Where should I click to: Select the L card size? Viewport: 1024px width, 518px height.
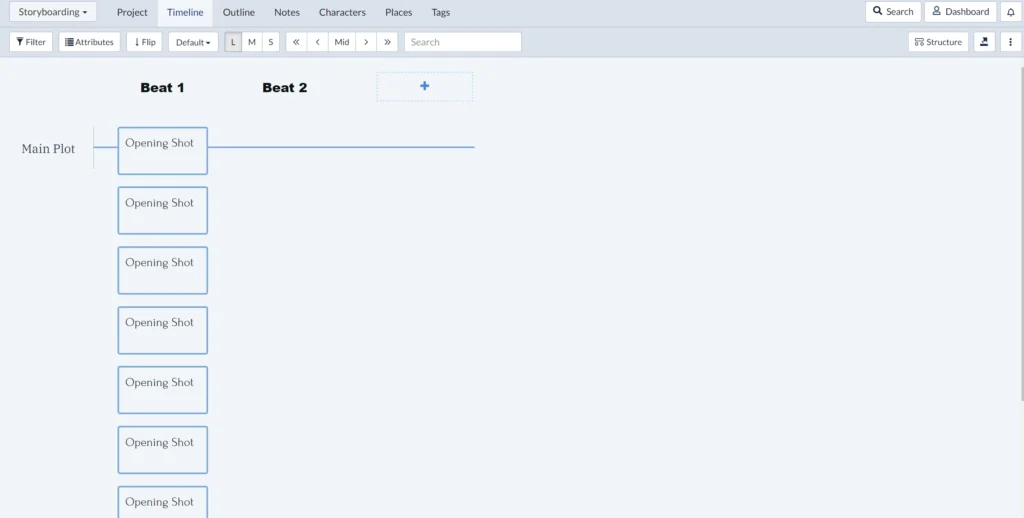233,42
